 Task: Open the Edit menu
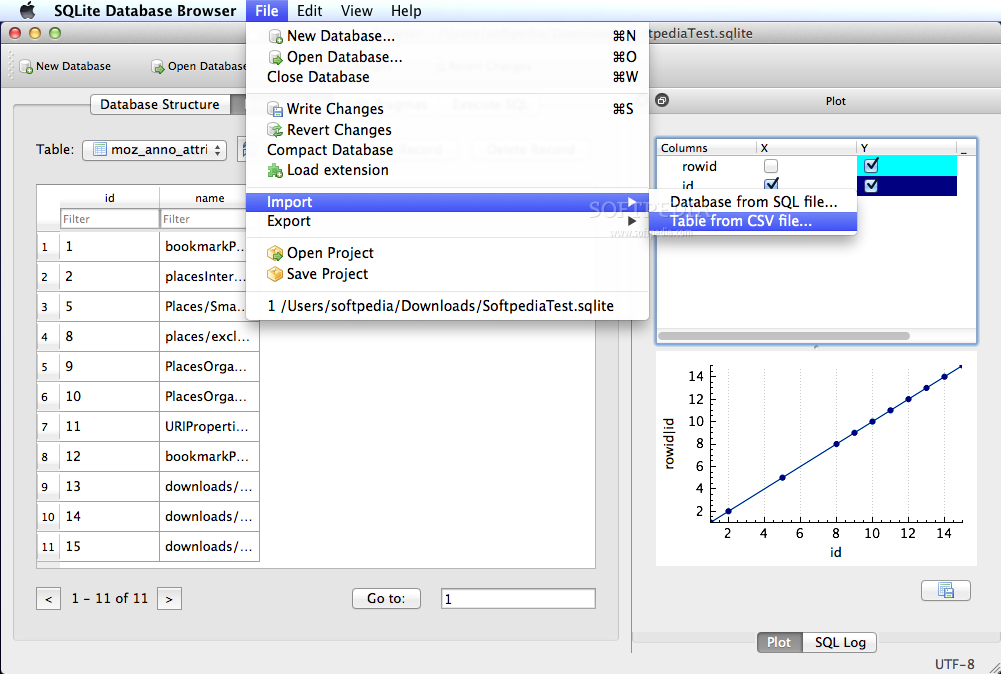click(x=310, y=11)
